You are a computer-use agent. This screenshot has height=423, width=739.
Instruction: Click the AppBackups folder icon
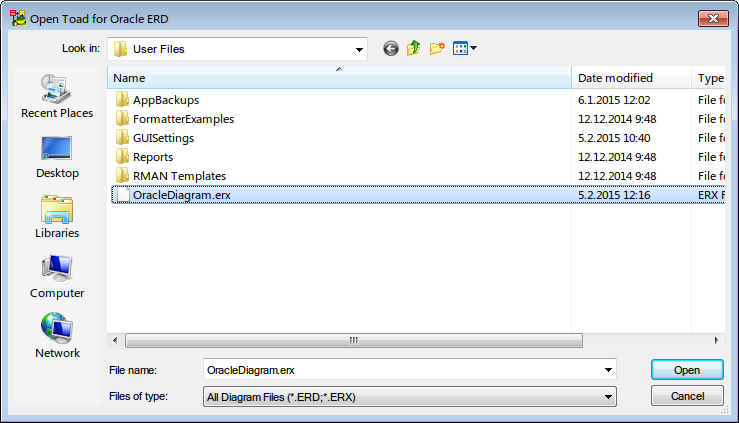tap(122, 99)
